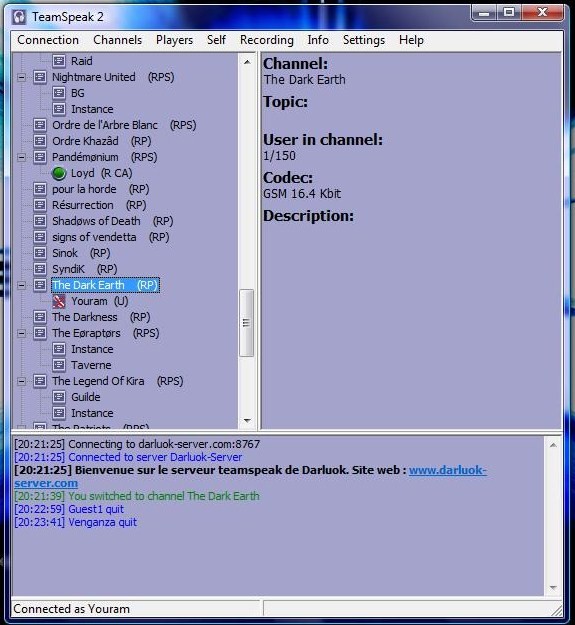Click the Sinok channel icon
Viewport: 575px width, 625px height.
pos(40,253)
